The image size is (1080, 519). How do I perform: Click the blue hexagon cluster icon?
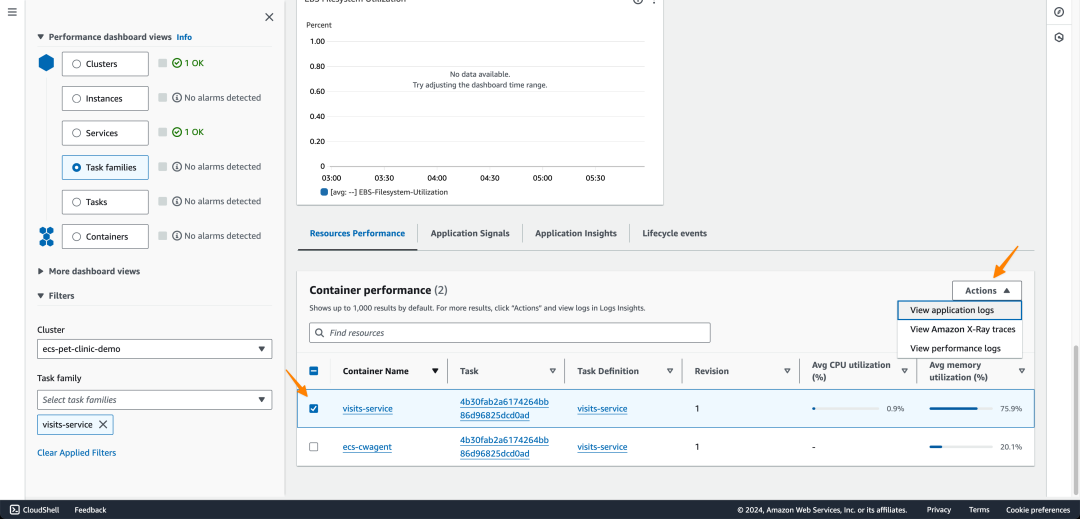pyautogui.click(x=46, y=63)
